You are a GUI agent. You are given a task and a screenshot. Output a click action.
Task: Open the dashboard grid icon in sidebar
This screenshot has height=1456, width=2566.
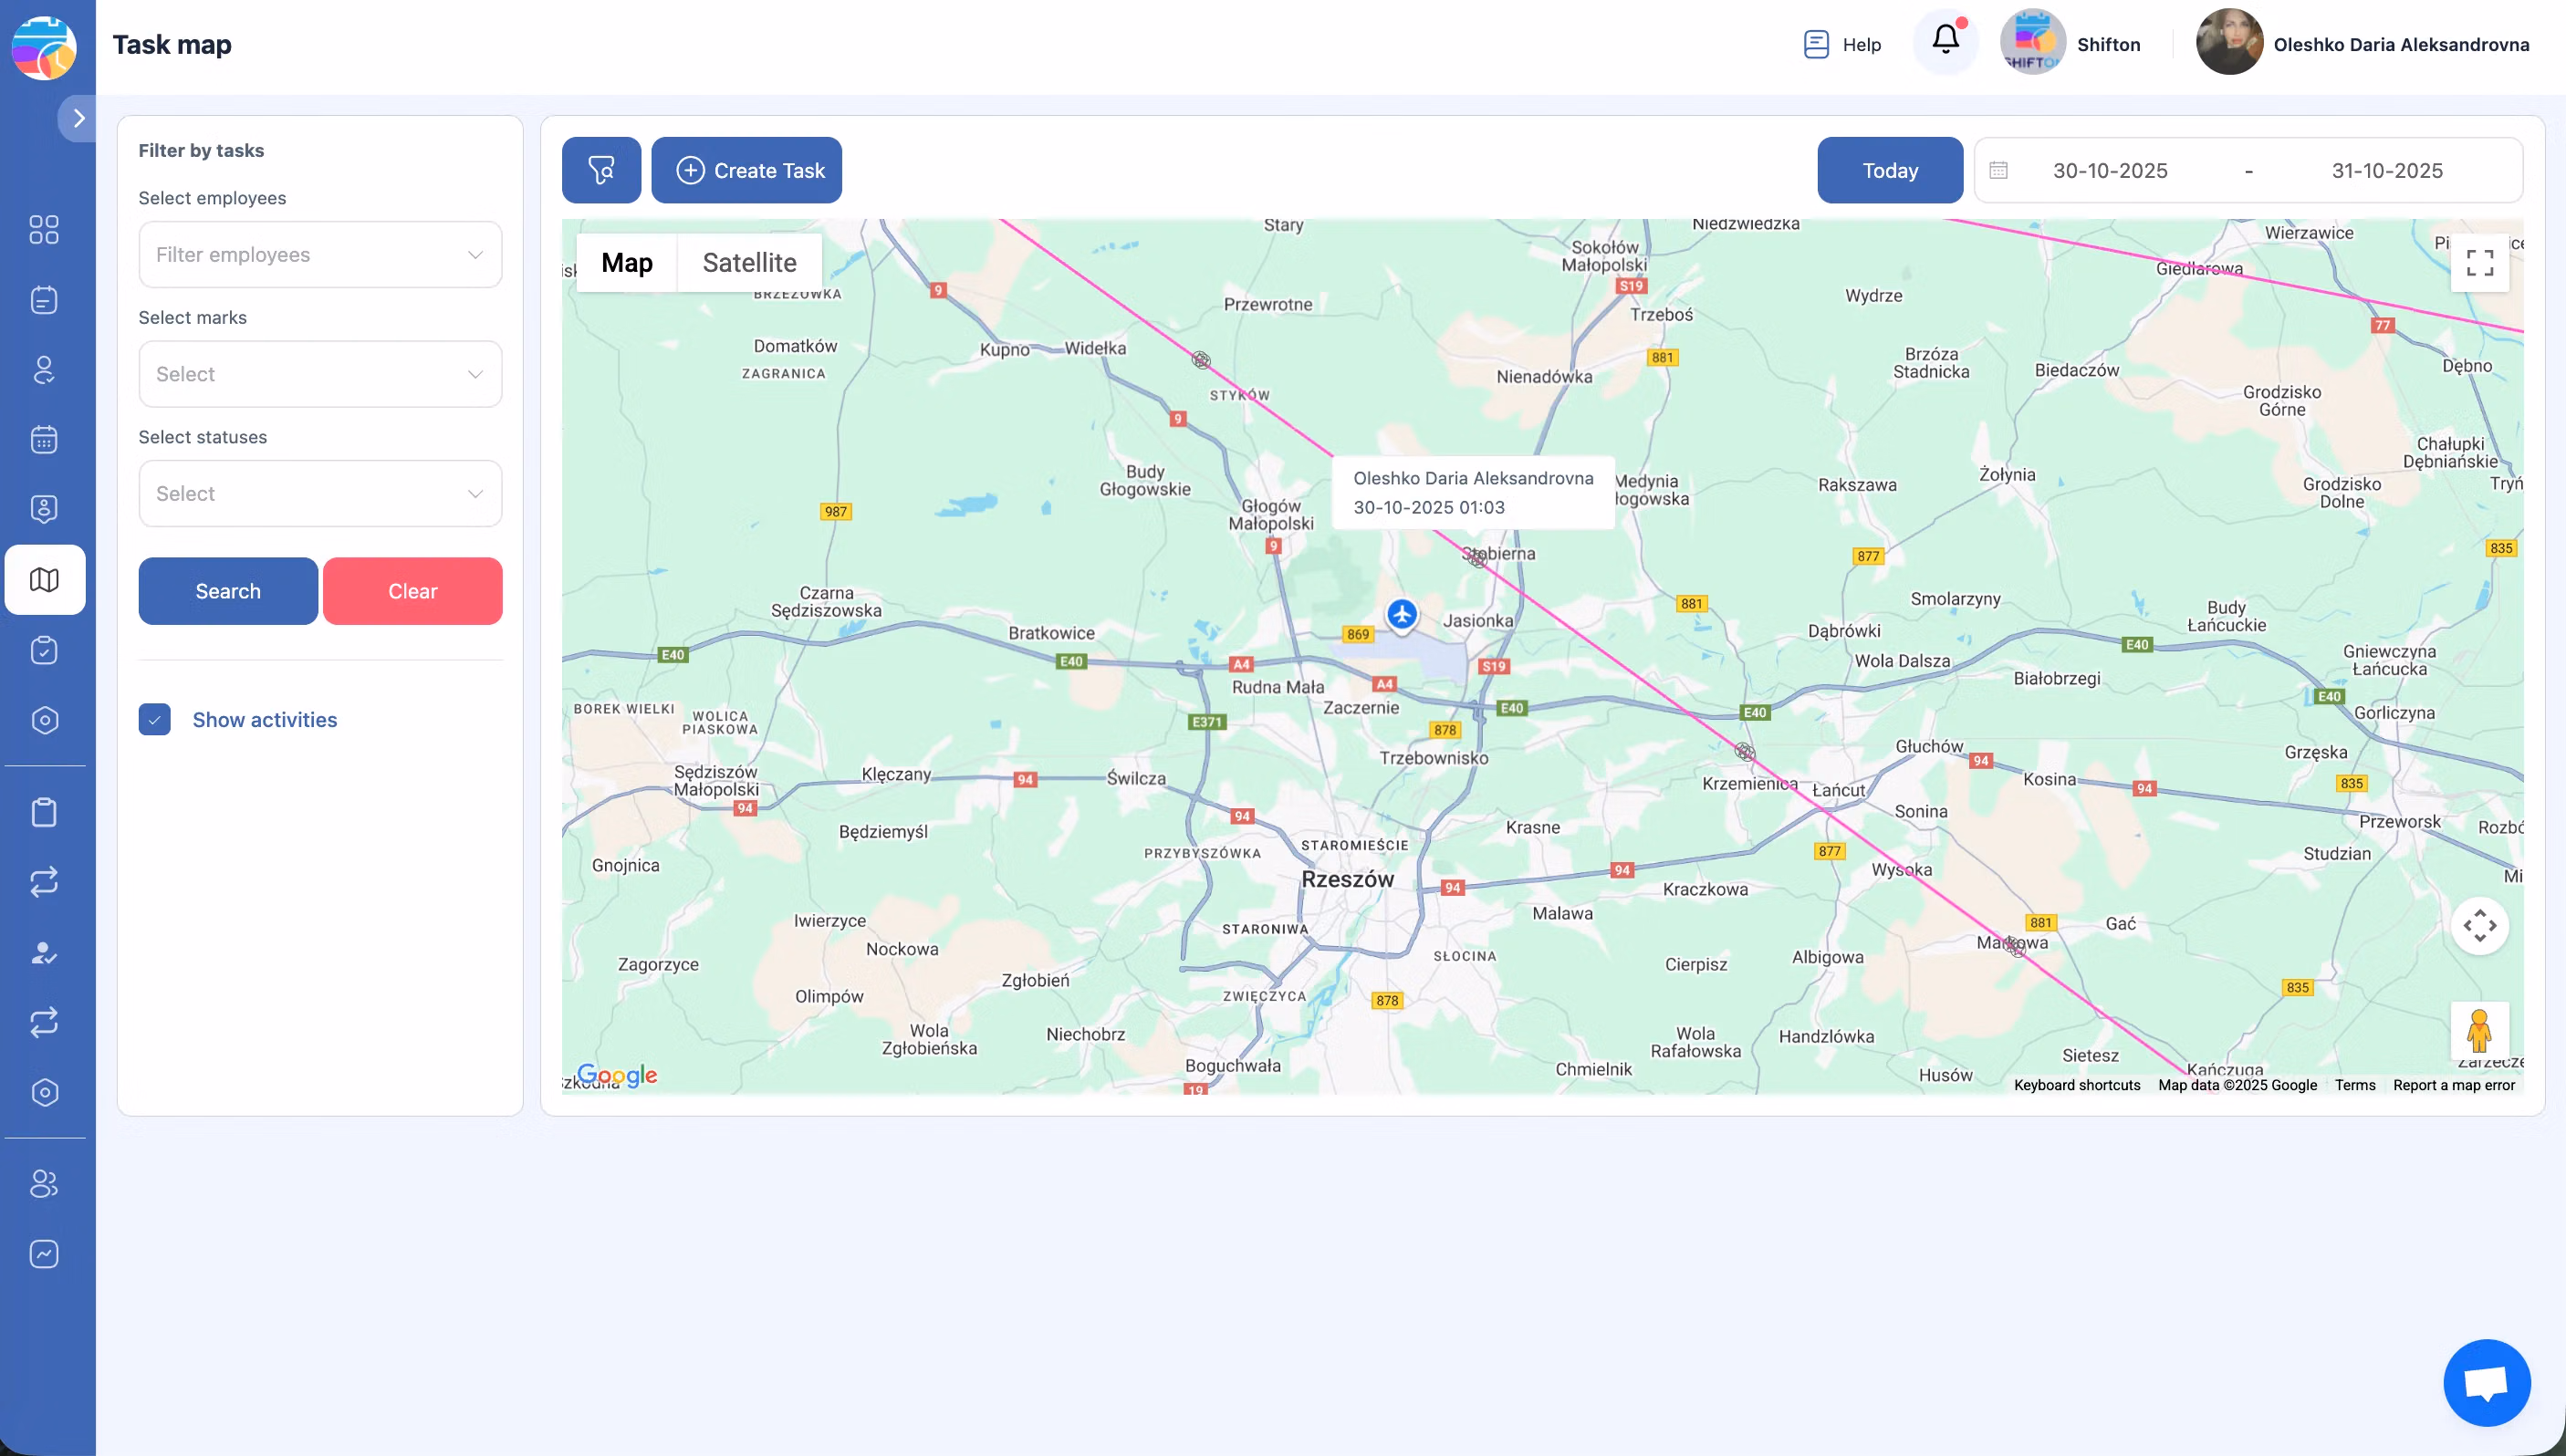click(44, 230)
